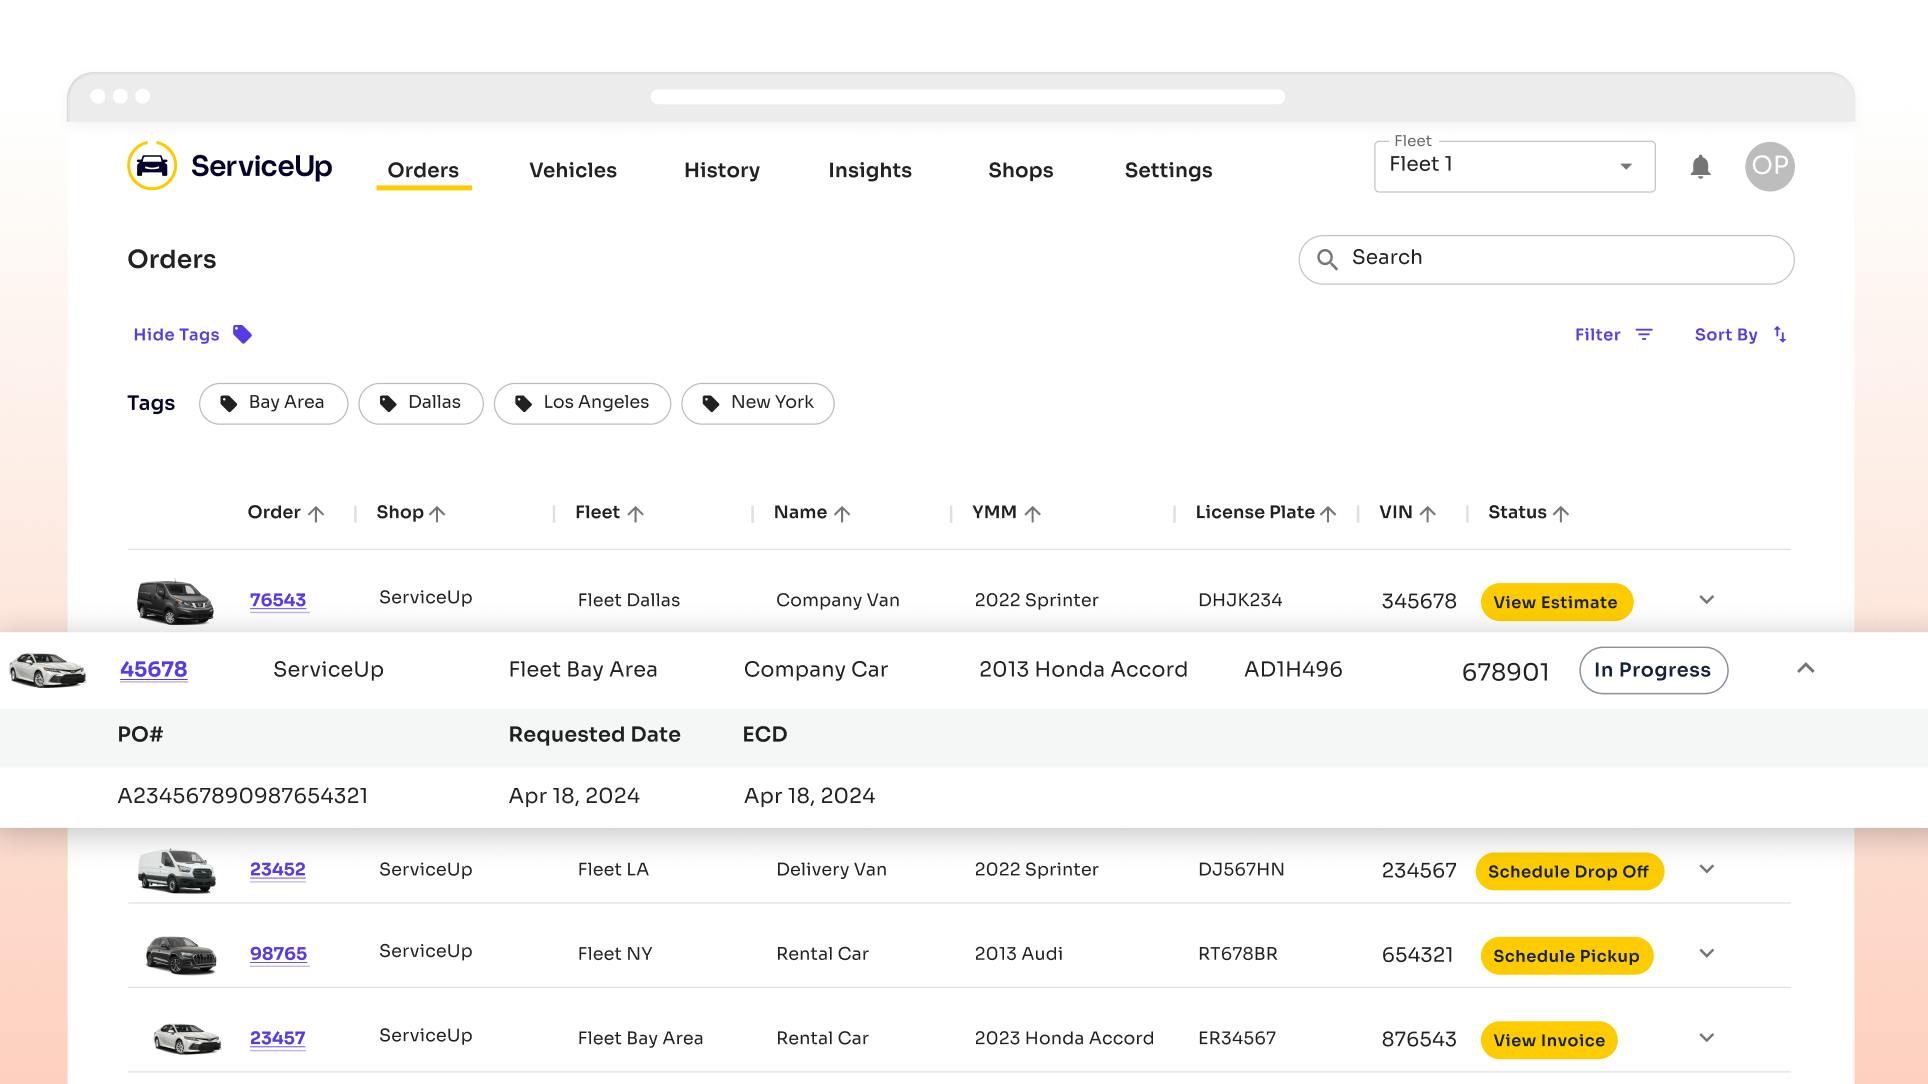Click the Sort By arrows icon
Screen dimensions: 1928x1084
point(1780,335)
